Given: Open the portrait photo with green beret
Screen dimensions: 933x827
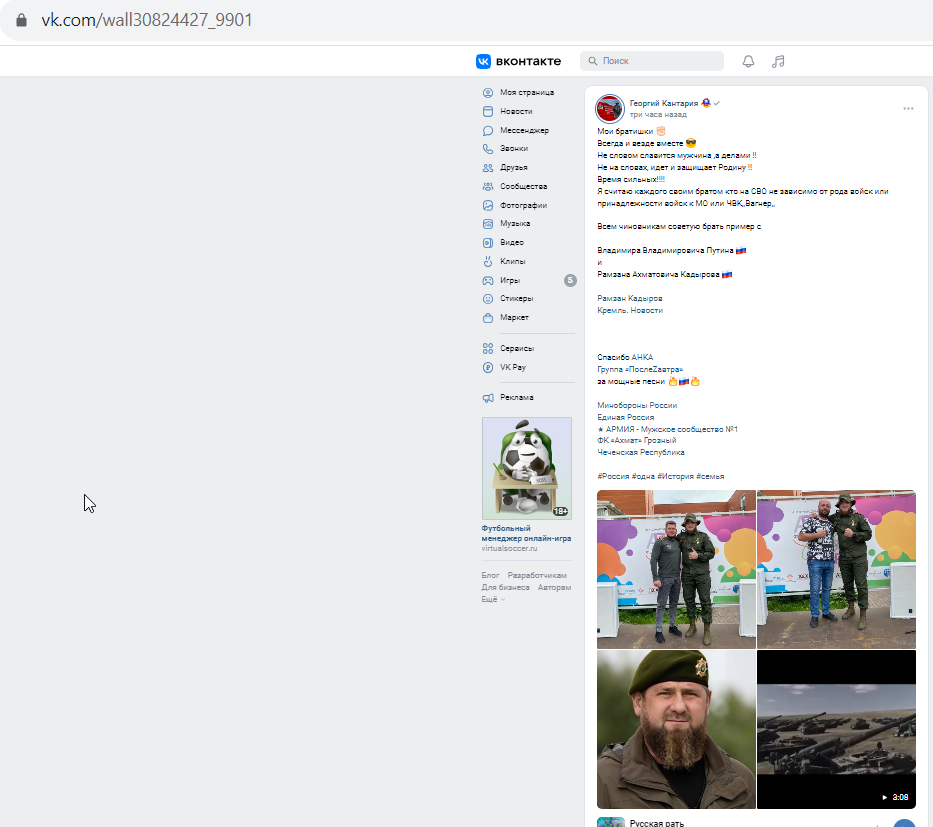Looking at the screenshot, I should [x=676, y=729].
